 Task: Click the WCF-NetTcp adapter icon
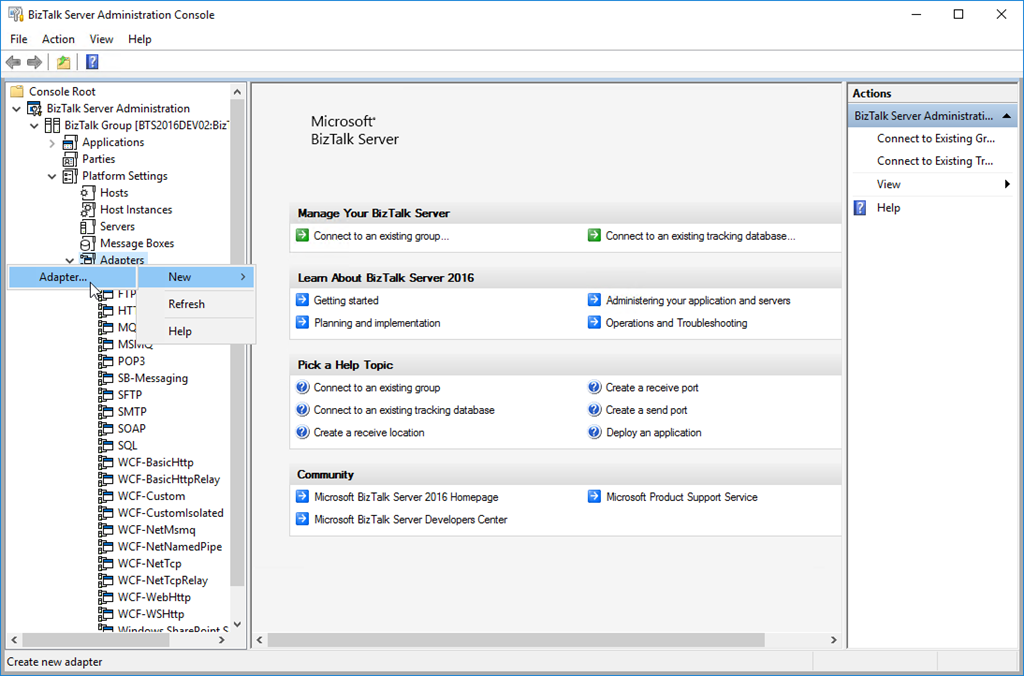coord(105,564)
